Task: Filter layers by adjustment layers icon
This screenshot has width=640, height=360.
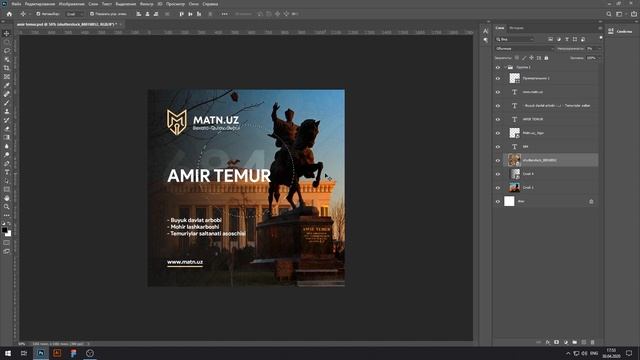Action: pyautogui.click(x=558, y=39)
